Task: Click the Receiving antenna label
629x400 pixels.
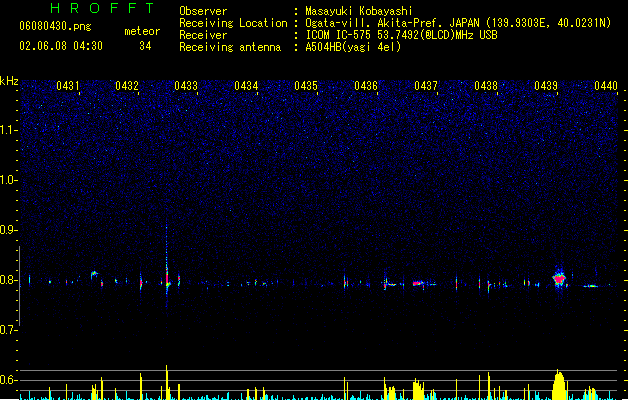Action: click(230, 47)
